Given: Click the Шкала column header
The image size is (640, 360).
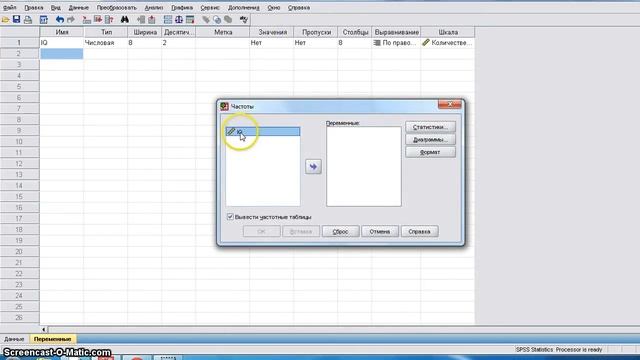Looking at the screenshot, I should (448, 32).
